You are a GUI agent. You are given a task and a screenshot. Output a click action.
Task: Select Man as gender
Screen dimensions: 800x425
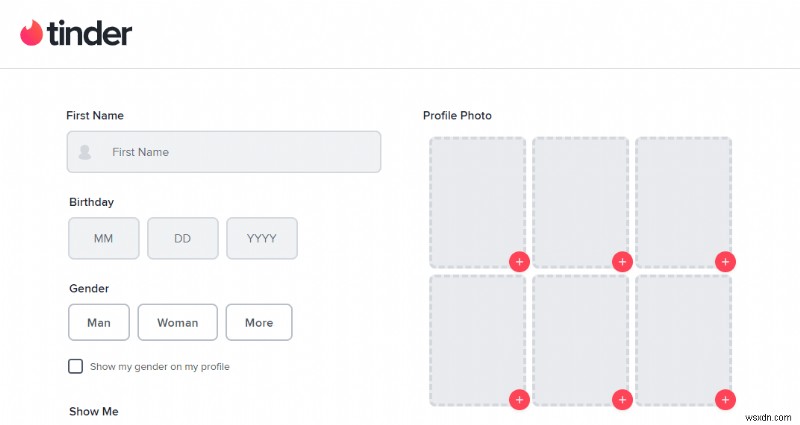click(x=99, y=323)
